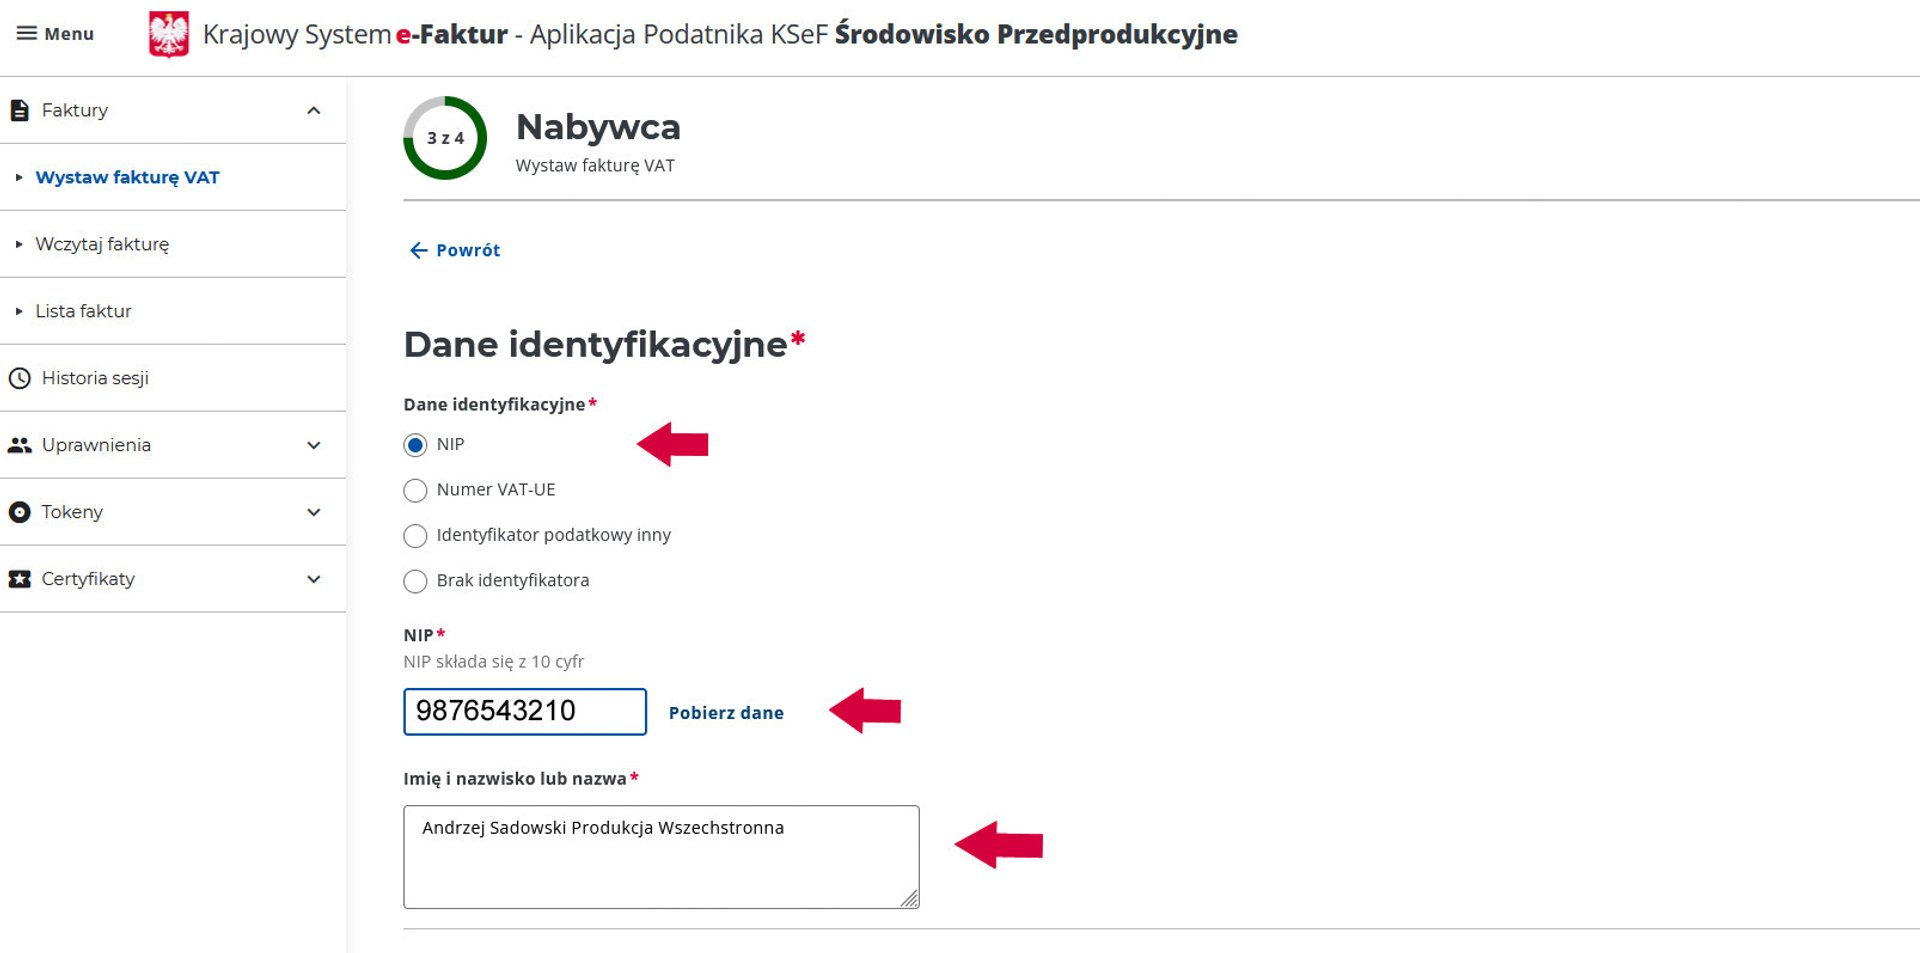Open Wystaw fakturę VAT link
The width and height of the screenshot is (1920, 953).
127,177
